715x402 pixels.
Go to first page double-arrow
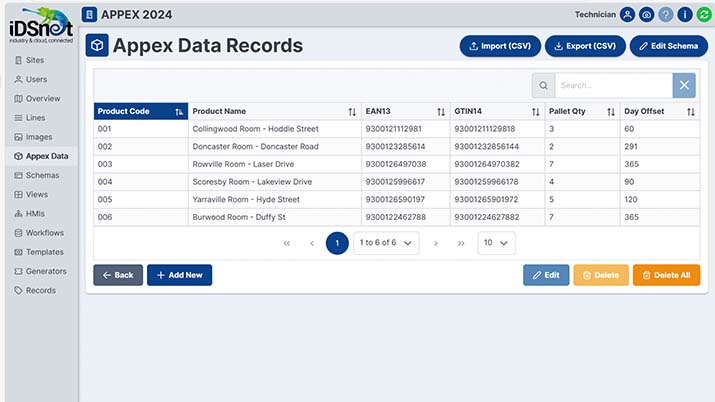[x=287, y=243]
